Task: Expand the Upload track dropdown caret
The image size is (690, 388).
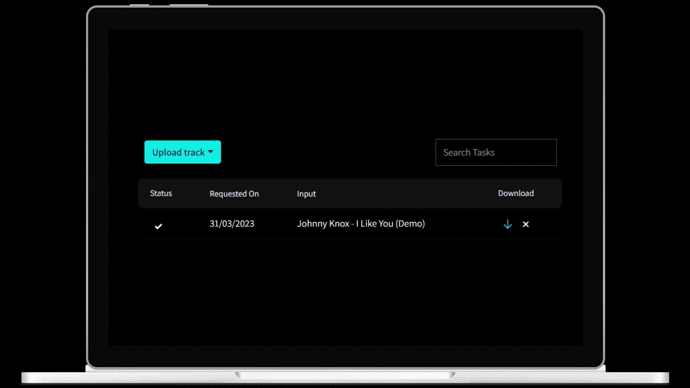Action: [x=210, y=152]
